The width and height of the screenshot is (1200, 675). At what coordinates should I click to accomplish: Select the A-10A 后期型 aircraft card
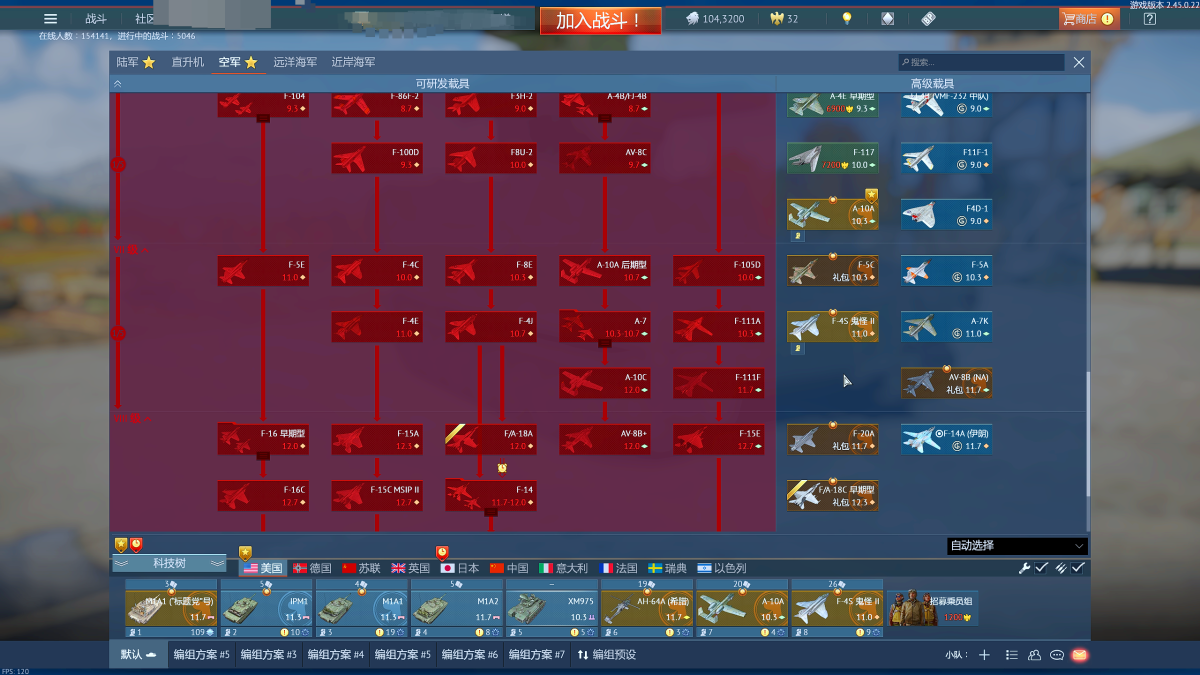[x=604, y=271]
